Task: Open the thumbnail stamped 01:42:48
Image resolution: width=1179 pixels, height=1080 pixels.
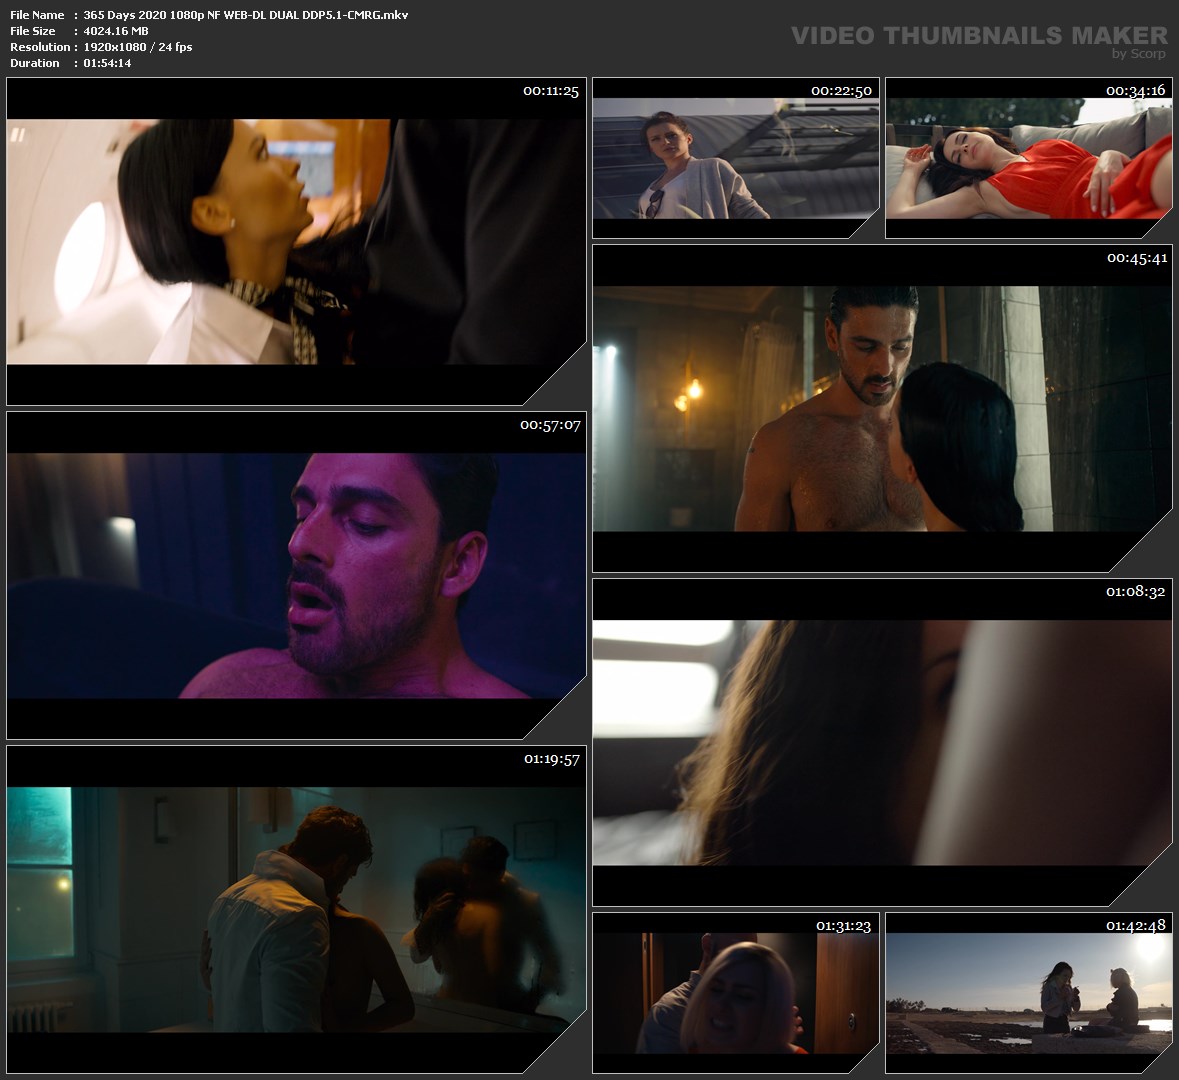Action: pyautogui.click(x=1029, y=993)
